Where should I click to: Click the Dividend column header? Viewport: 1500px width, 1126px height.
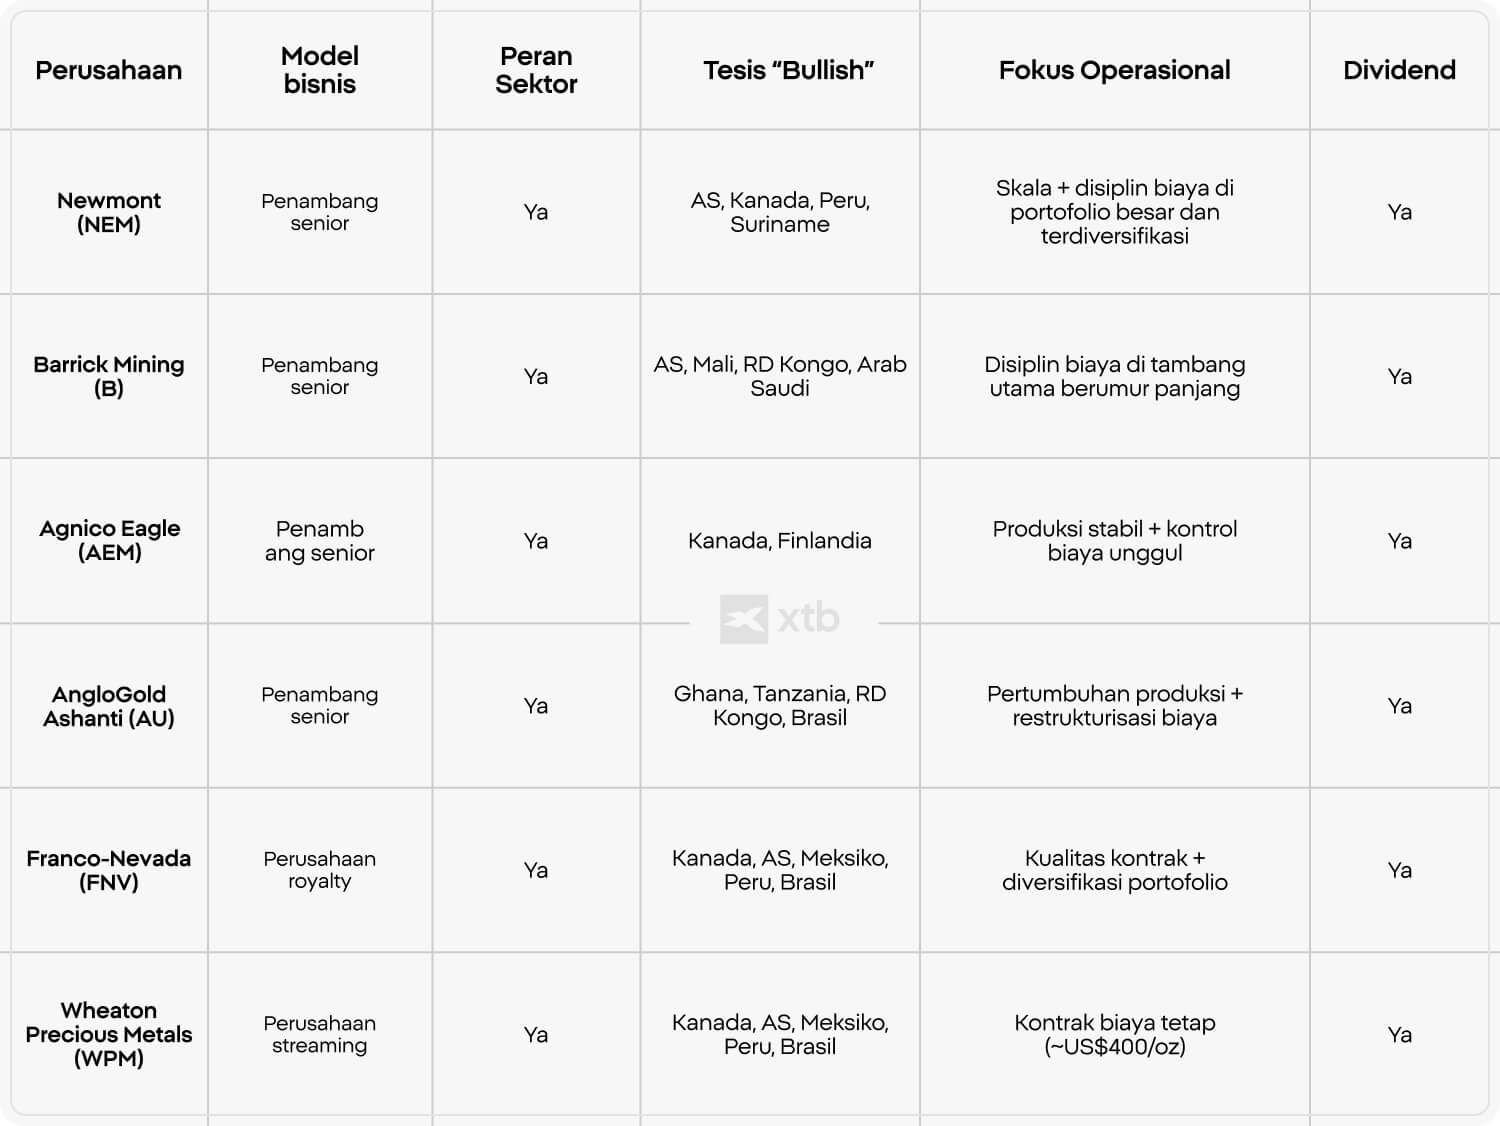coord(1399,70)
